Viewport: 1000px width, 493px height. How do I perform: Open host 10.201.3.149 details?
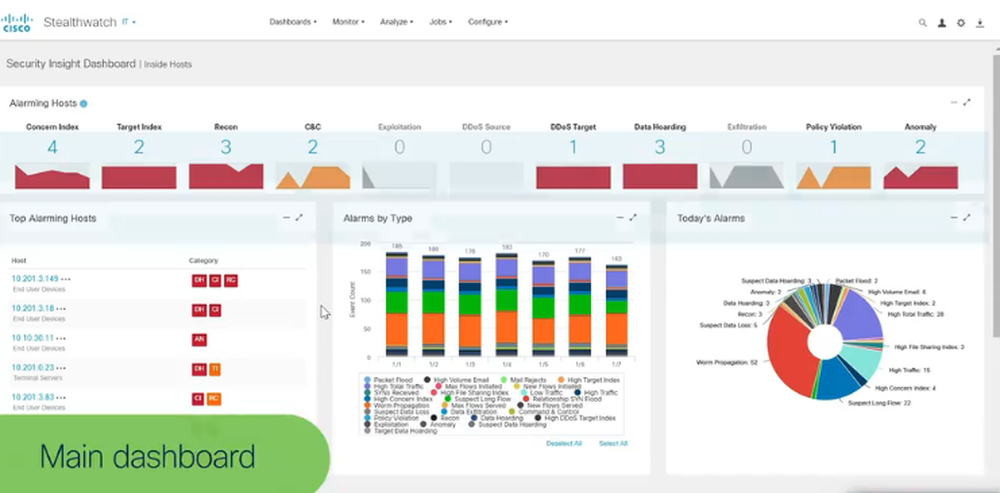(34, 279)
